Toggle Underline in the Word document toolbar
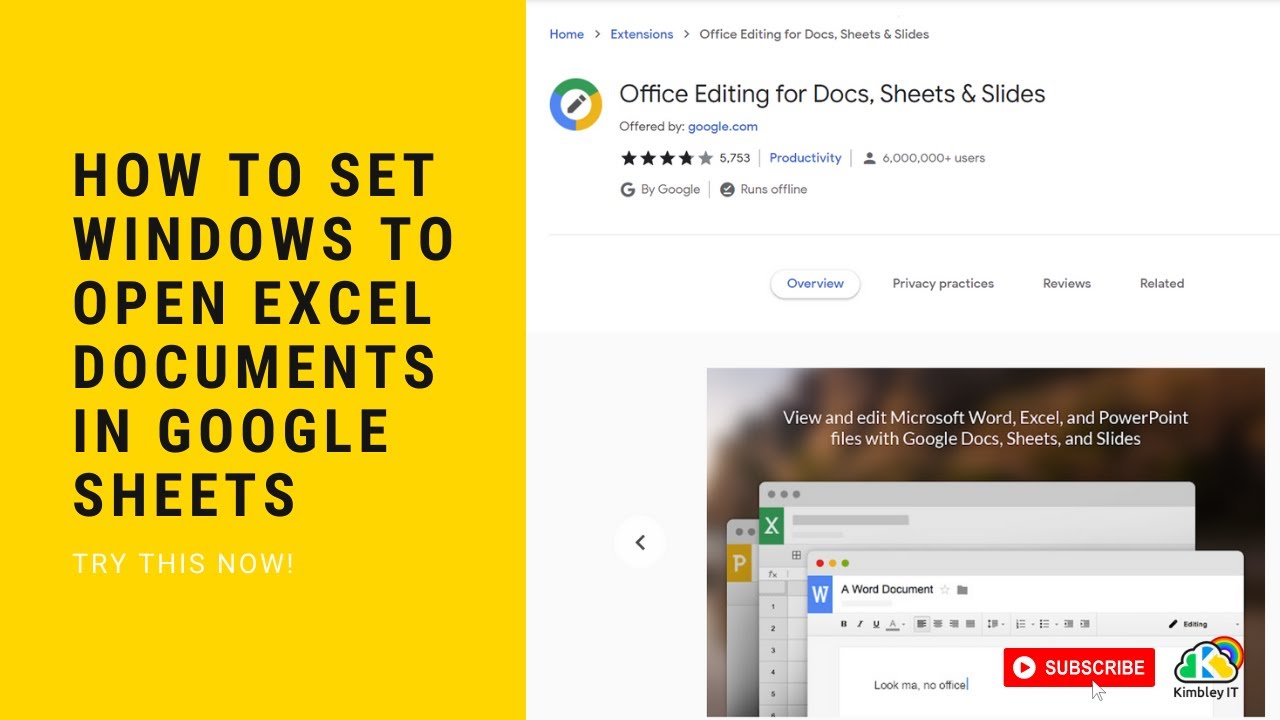1280x720 pixels. 876,624
